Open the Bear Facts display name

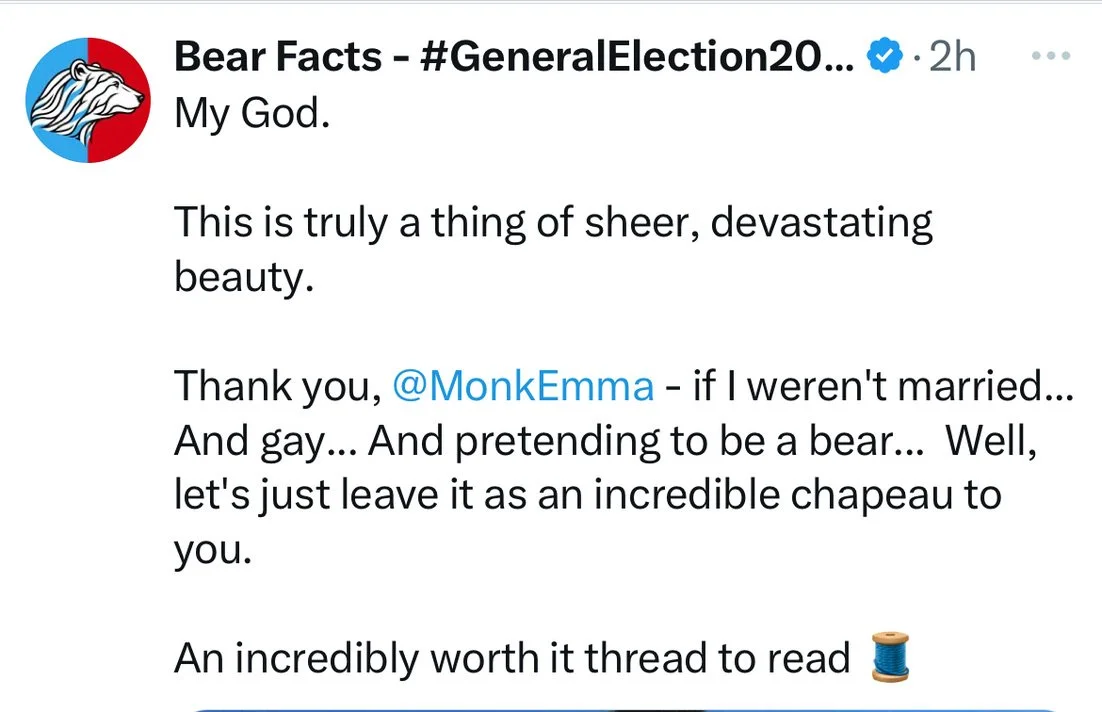(x=276, y=58)
